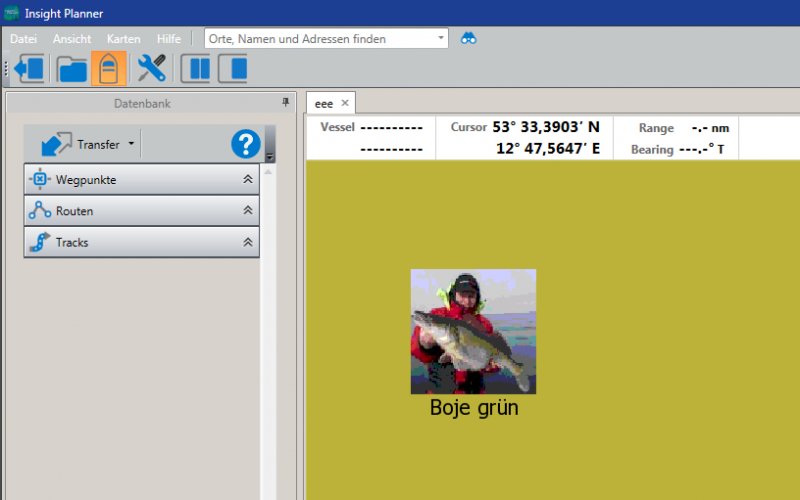
Task: Collapse the Tracks section
Action: point(247,242)
